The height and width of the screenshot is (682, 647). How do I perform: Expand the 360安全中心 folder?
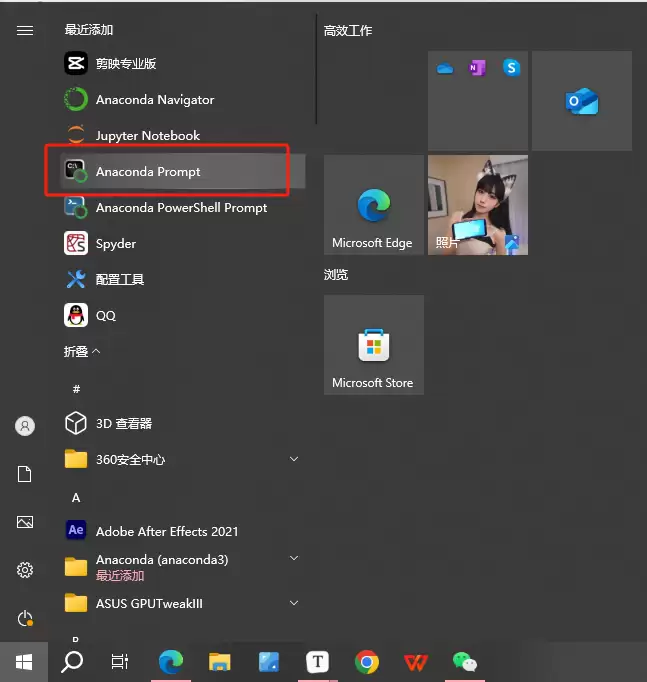[183, 459]
